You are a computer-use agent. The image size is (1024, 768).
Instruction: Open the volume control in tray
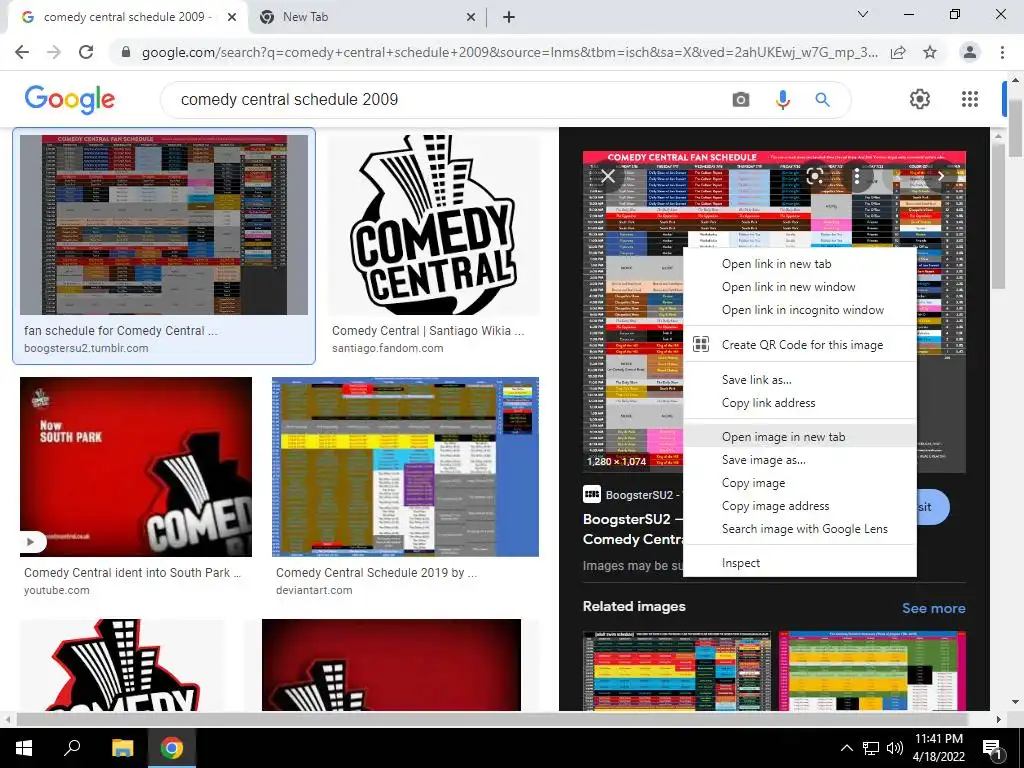895,748
